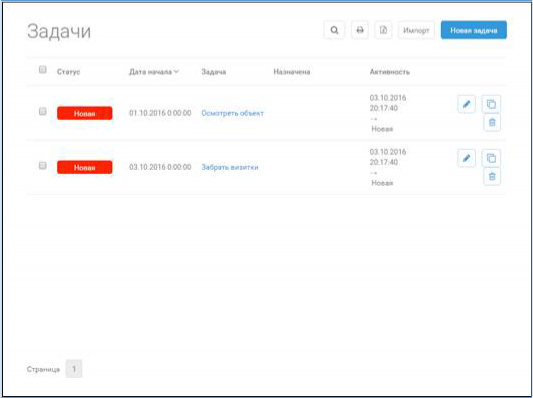Delete the task Забрать визитки via trash icon
Image resolution: width=533 pixels, height=398 pixels.
(x=492, y=176)
